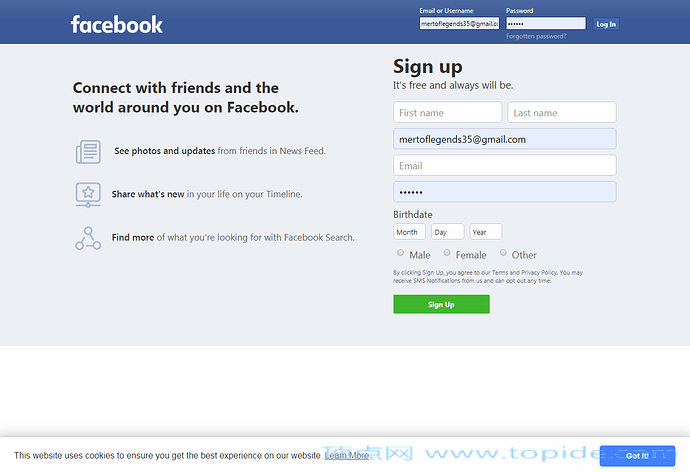The height and width of the screenshot is (472, 690).
Task: Focus the Last name field
Action: 562,113
